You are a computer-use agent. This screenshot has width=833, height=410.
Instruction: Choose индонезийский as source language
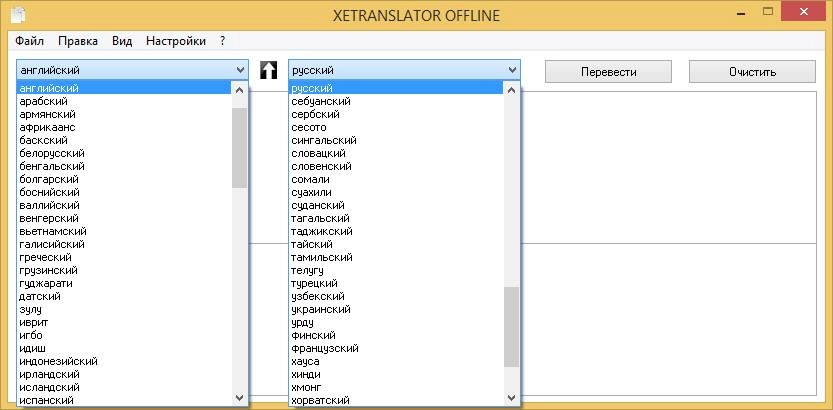(x=124, y=362)
